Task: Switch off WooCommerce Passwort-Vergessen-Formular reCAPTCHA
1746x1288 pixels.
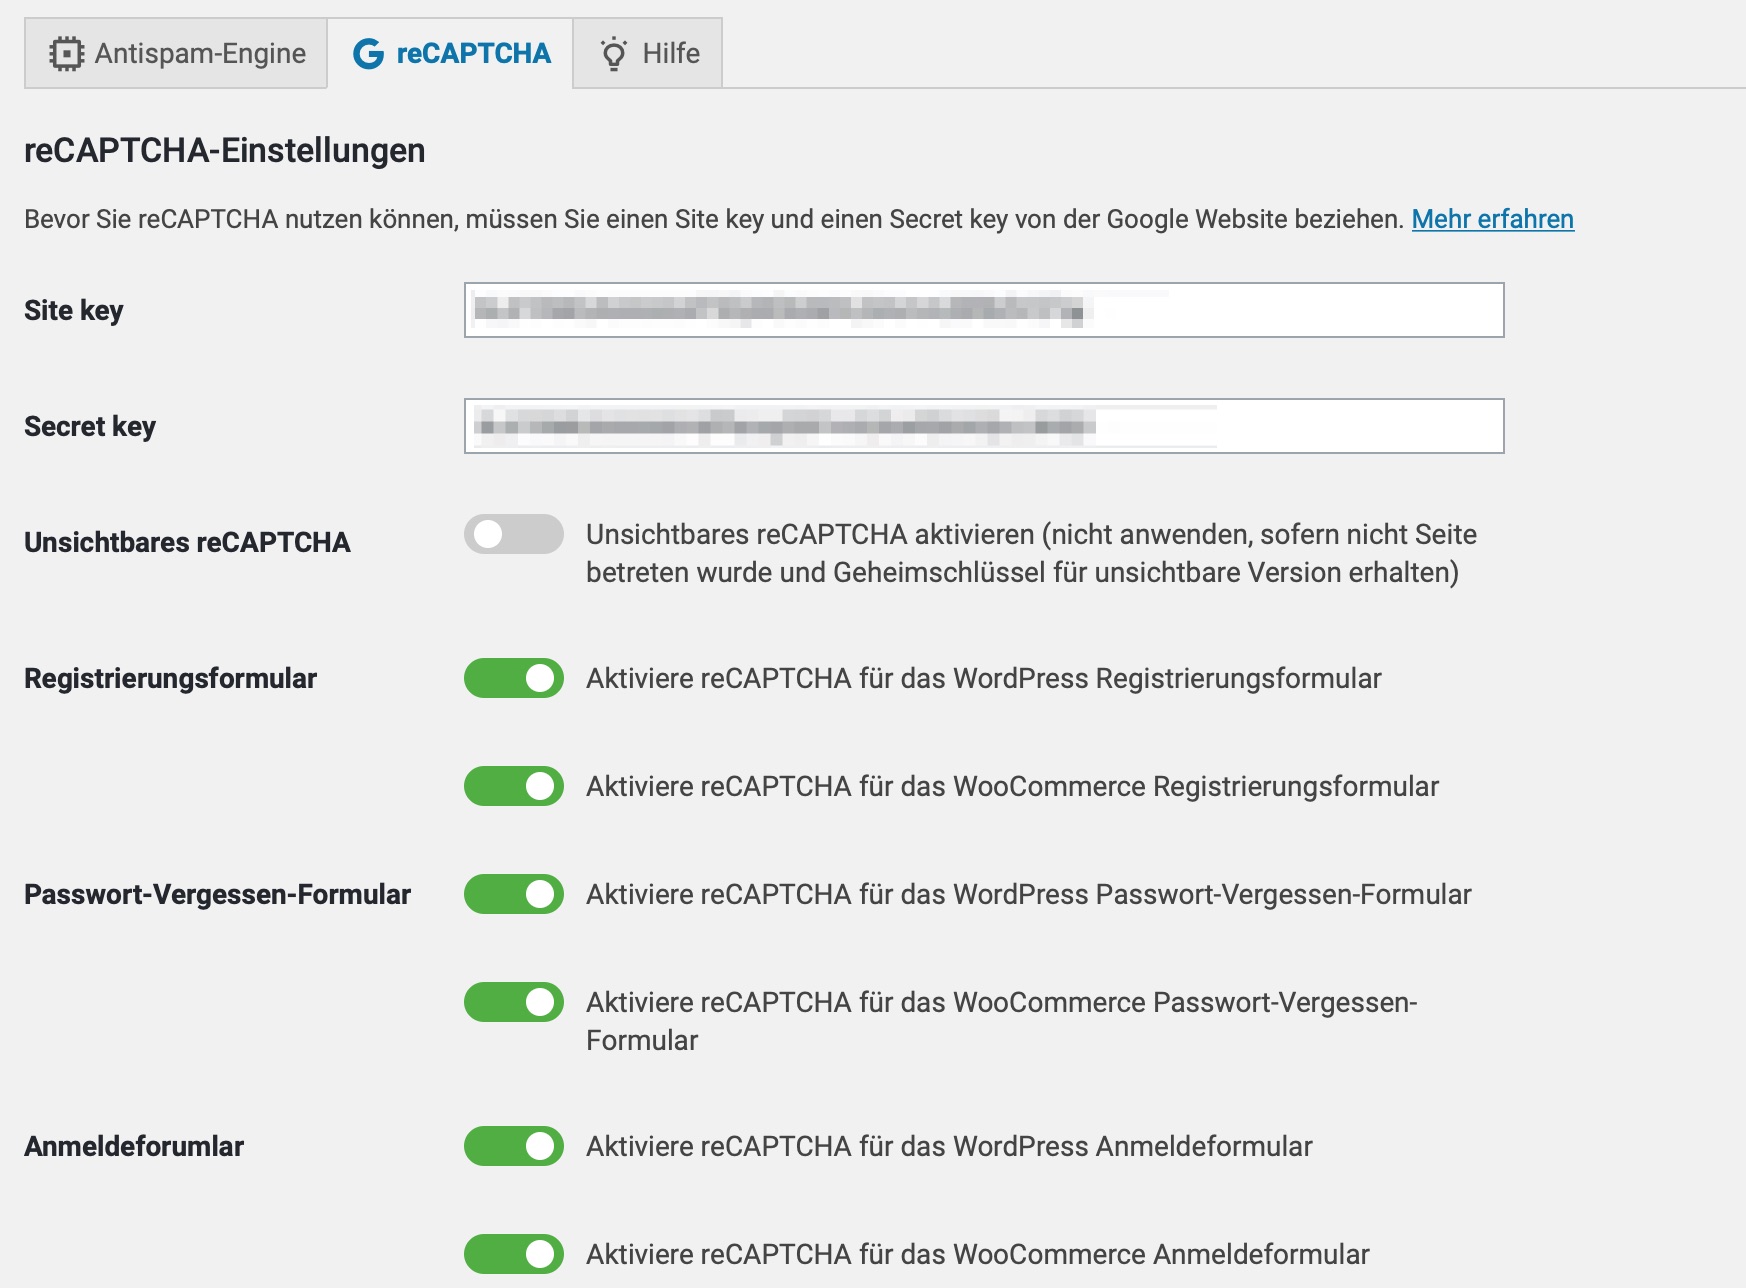Action: 514,1002
